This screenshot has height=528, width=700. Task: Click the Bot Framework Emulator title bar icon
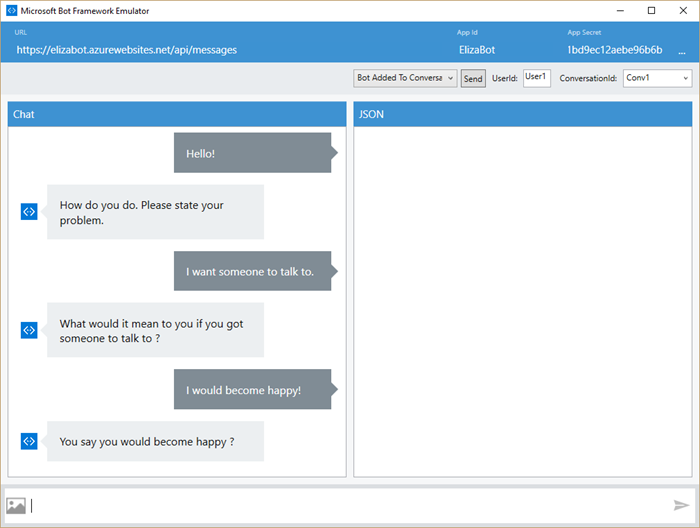coord(11,11)
